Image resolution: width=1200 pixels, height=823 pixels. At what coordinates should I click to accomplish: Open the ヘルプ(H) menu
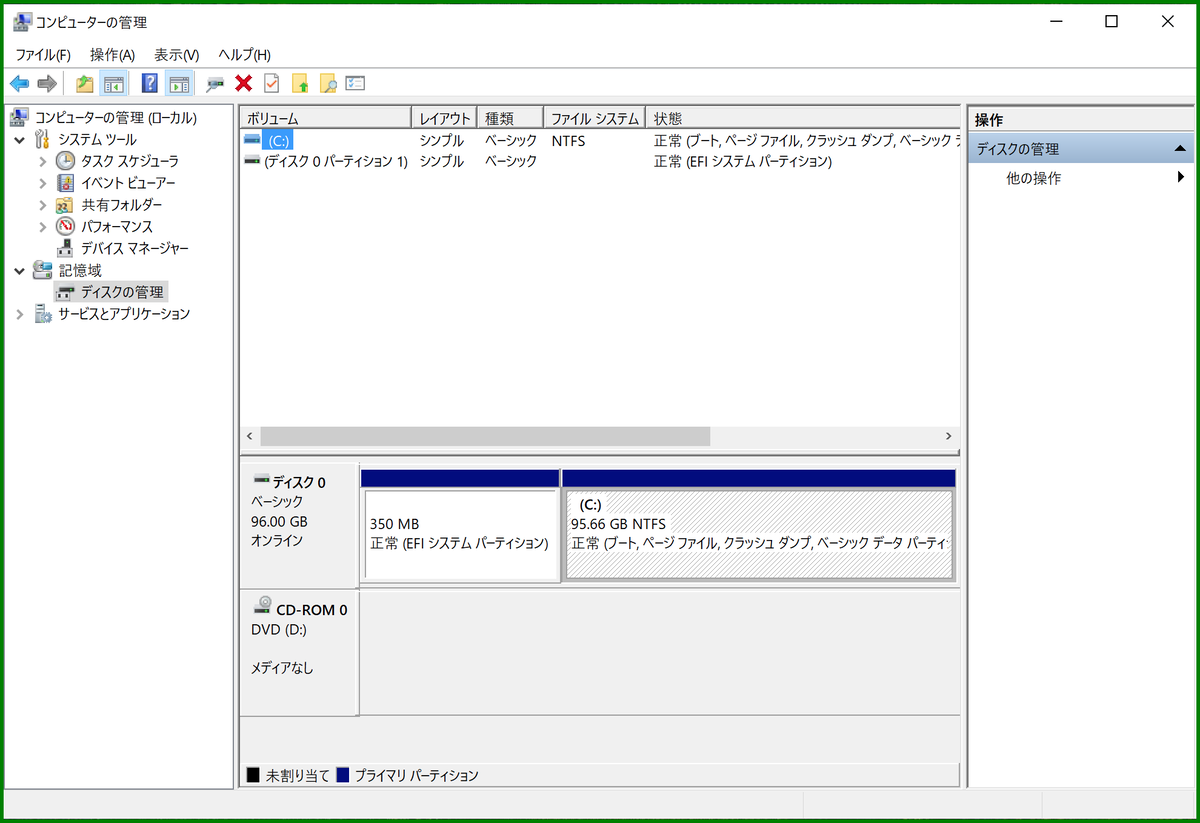click(244, 55)
